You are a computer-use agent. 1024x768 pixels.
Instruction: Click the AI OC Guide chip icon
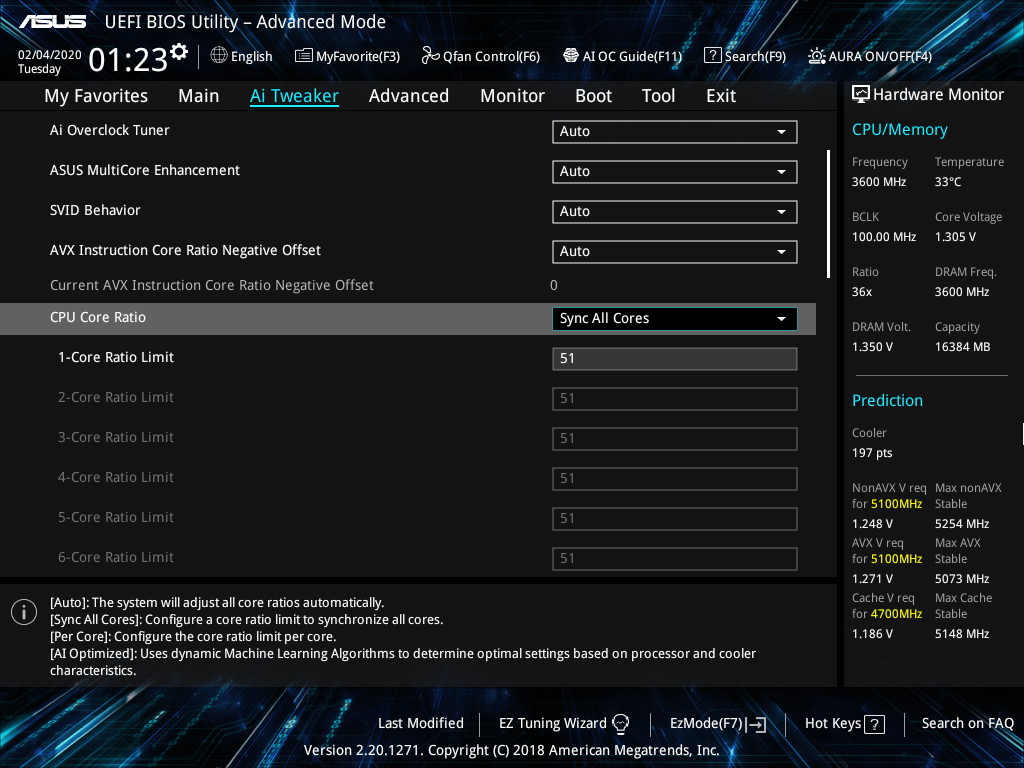coord(571,56)
